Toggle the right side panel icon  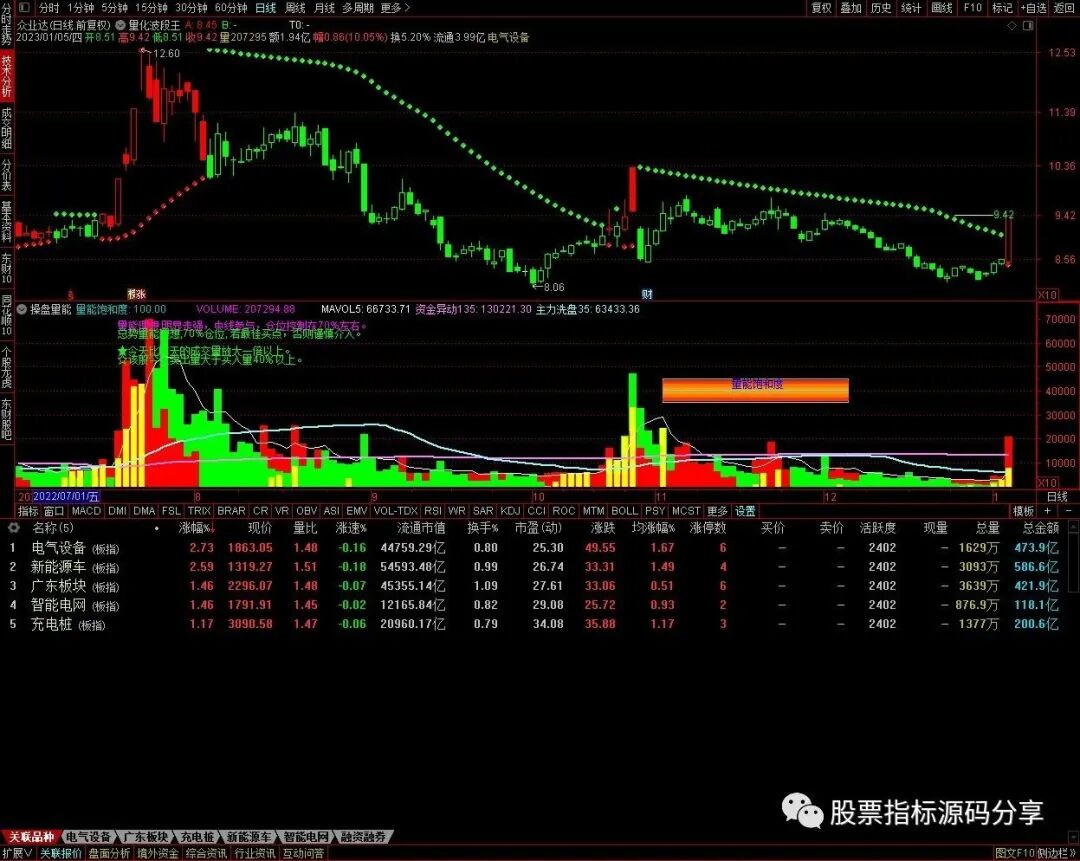[x=1028, y=25]
